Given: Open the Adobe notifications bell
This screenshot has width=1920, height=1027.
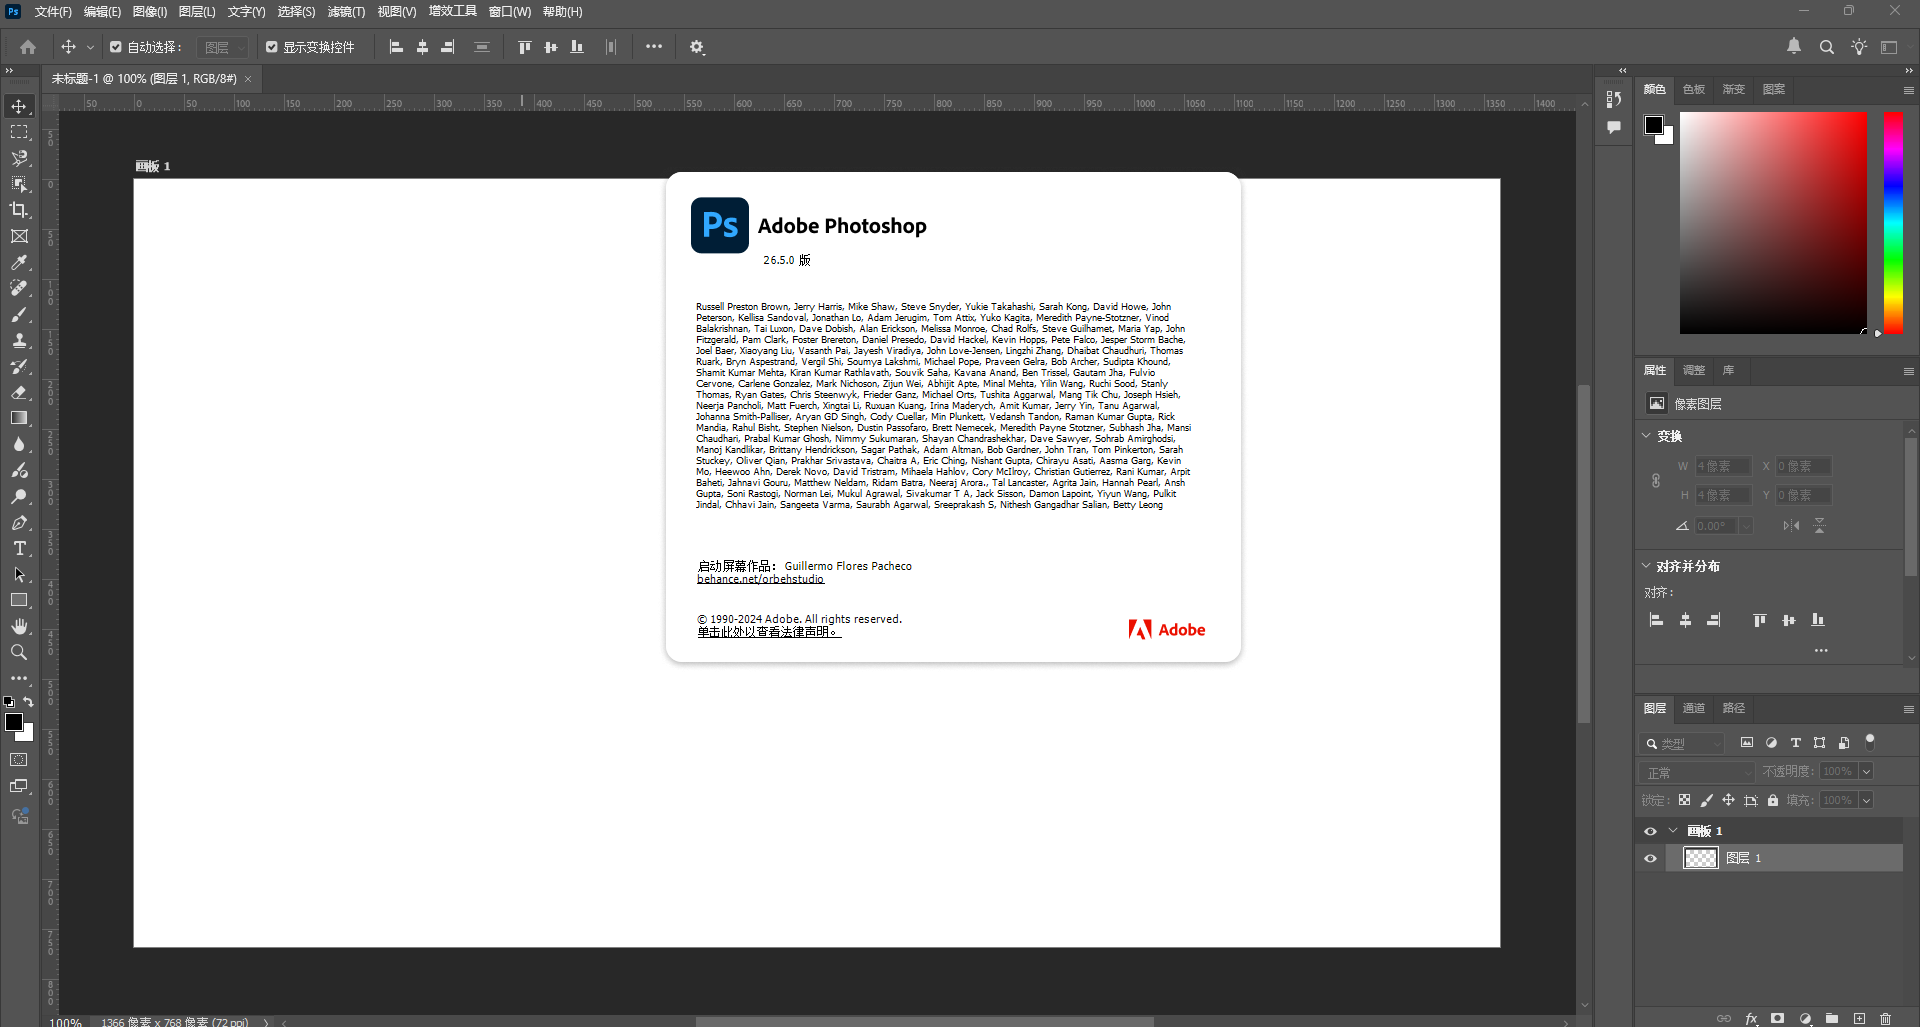Looking at the screenshot, I should tap(1793, 46).
